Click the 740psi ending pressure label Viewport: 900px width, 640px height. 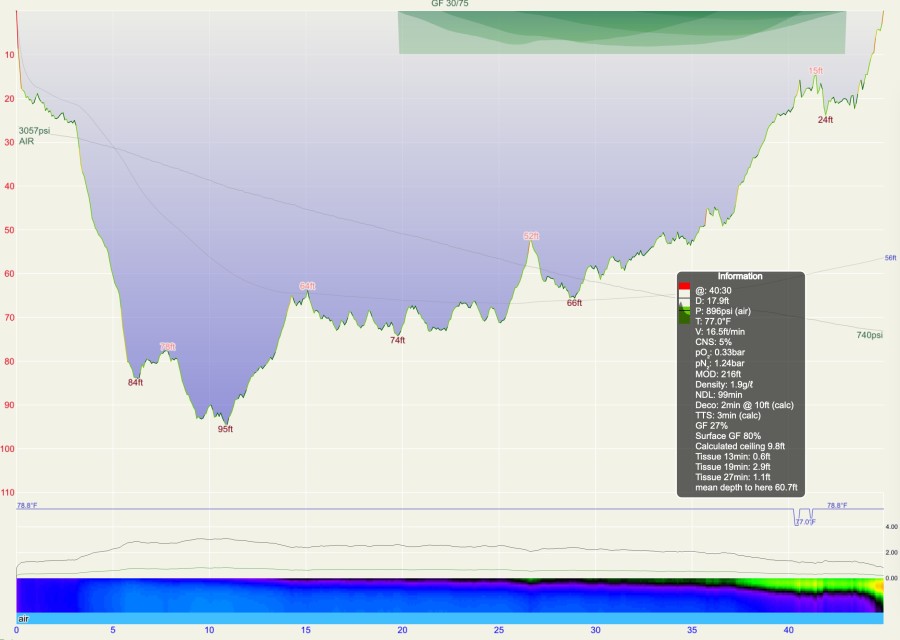pos(869,335)
